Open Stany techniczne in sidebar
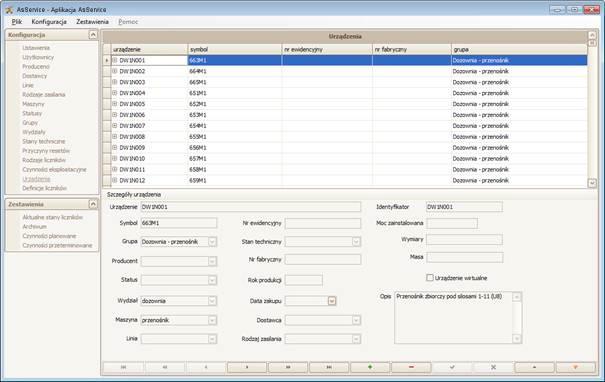 pyautogui.click(x=44, y=142)
